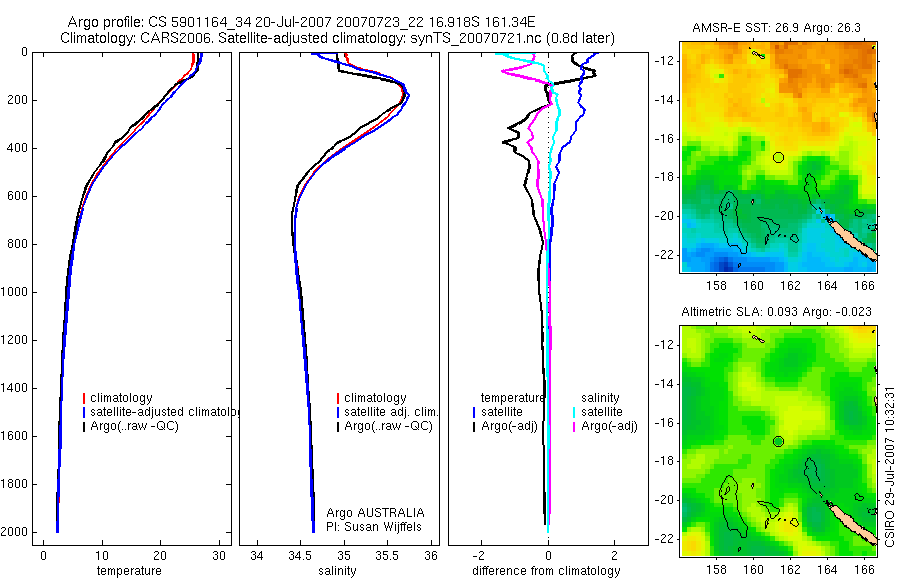Click the 1000 depth tick label
900x580 pixels.
click(x=14, y=292)
